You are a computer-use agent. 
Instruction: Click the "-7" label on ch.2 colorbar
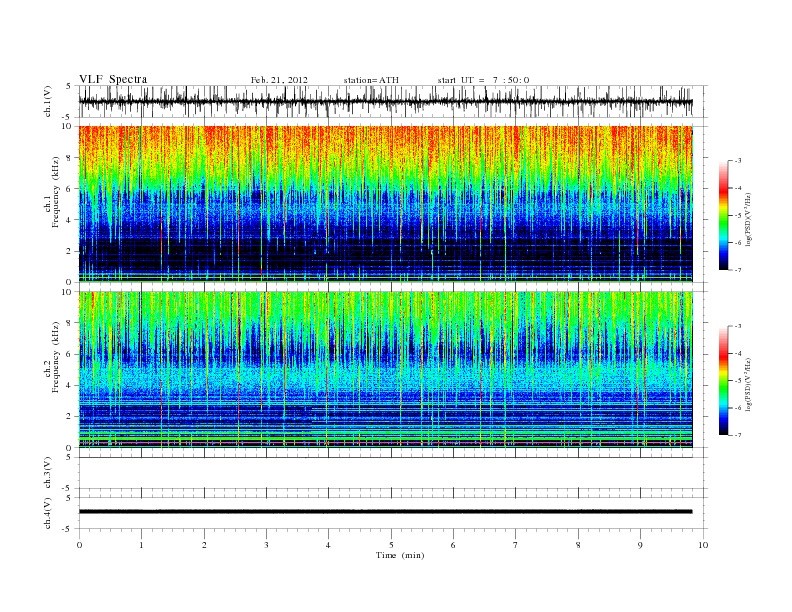(x=738, y=435)
